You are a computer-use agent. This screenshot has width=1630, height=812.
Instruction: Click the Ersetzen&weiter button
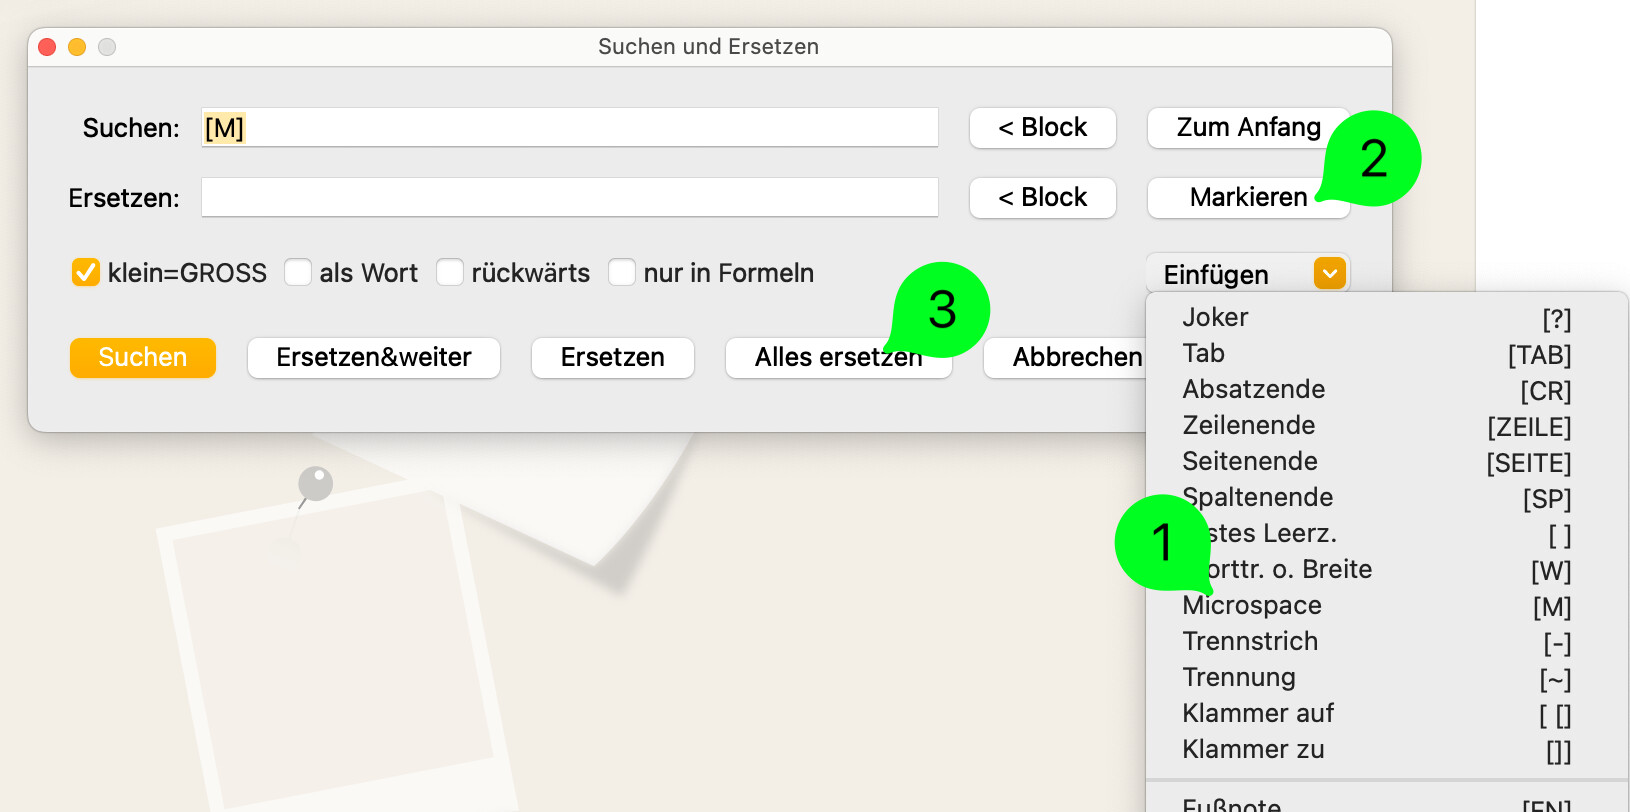374,357
